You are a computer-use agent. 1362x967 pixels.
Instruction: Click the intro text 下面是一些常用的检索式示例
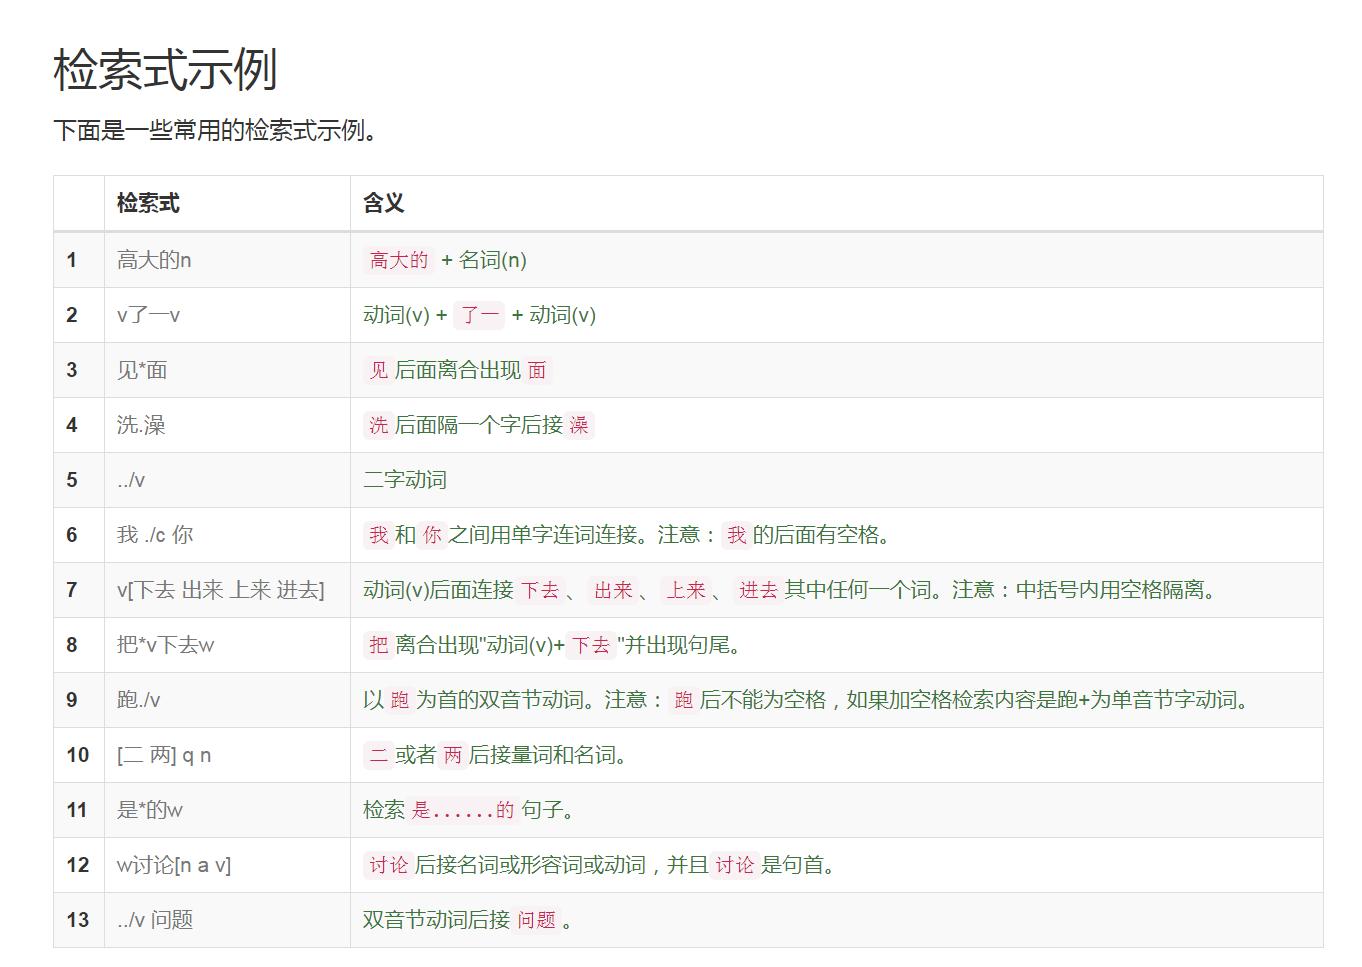[x=215, y=129]
